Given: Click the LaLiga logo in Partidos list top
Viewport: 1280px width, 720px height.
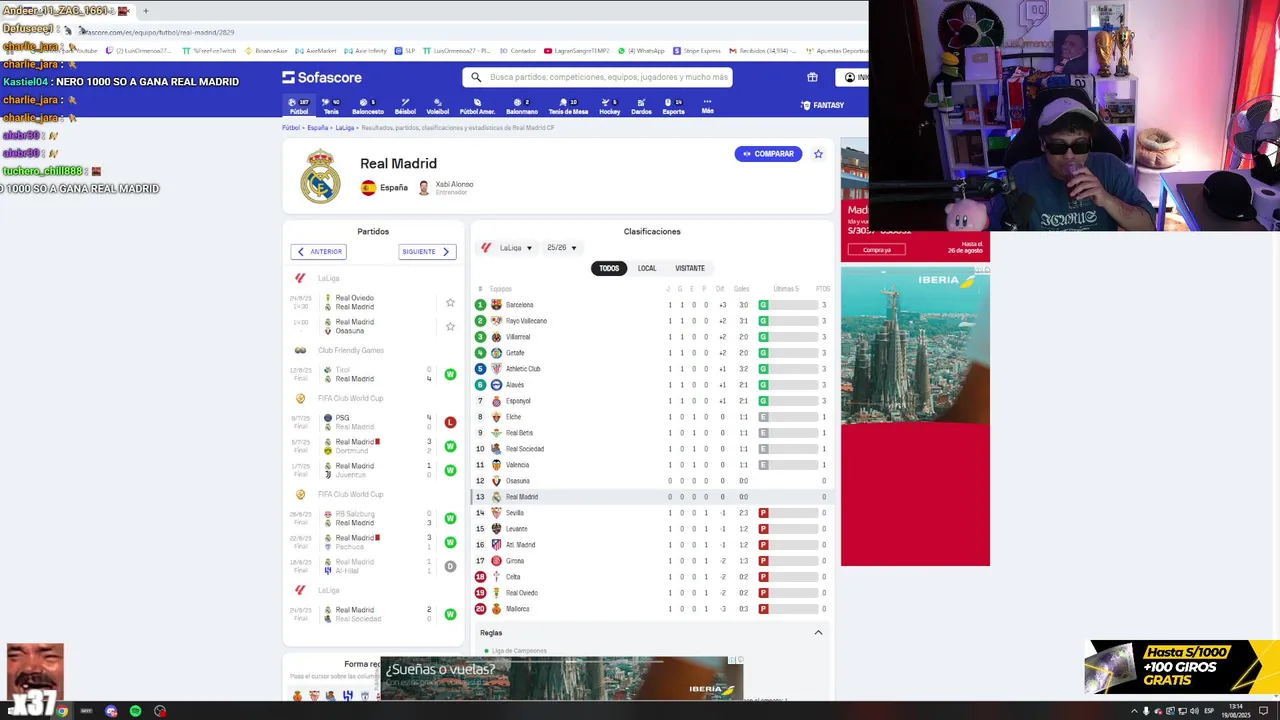Looking at the screenshot, I should 299,278.
